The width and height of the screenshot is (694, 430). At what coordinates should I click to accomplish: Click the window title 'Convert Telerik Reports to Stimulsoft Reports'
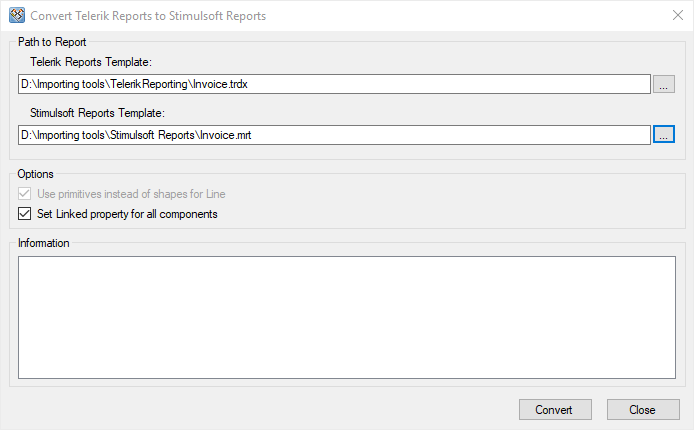pyautogui.click(x=148, y=17)
